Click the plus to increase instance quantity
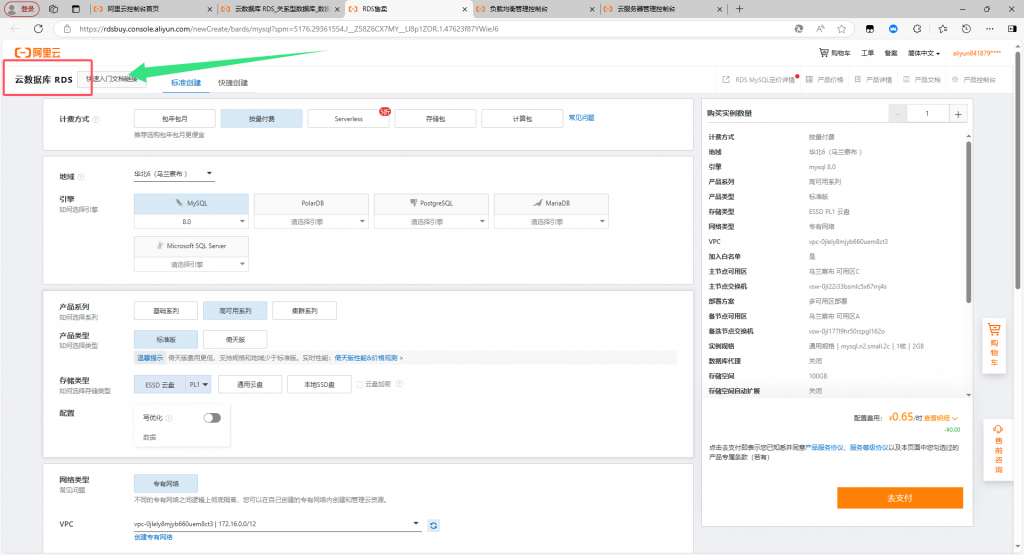 (958, 114)
